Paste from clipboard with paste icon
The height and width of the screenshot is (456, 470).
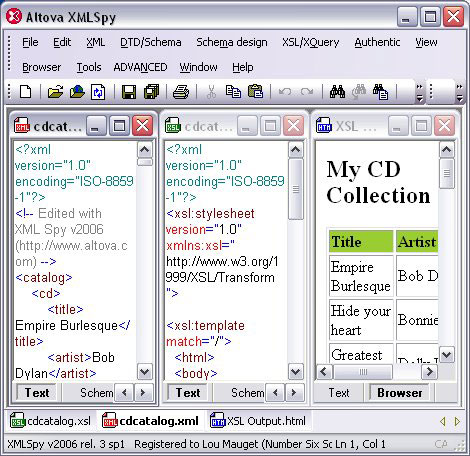click(x=256, y=92)
